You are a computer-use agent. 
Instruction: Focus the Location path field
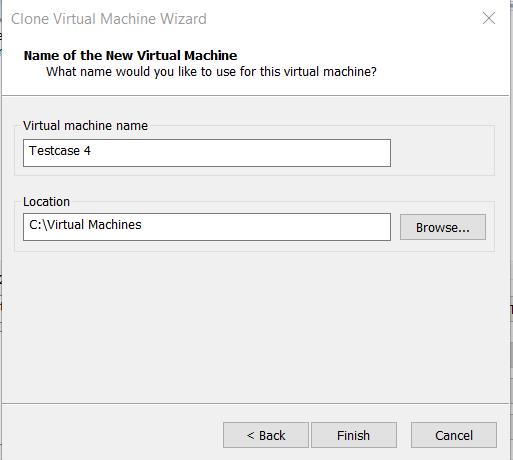(207, 227)
